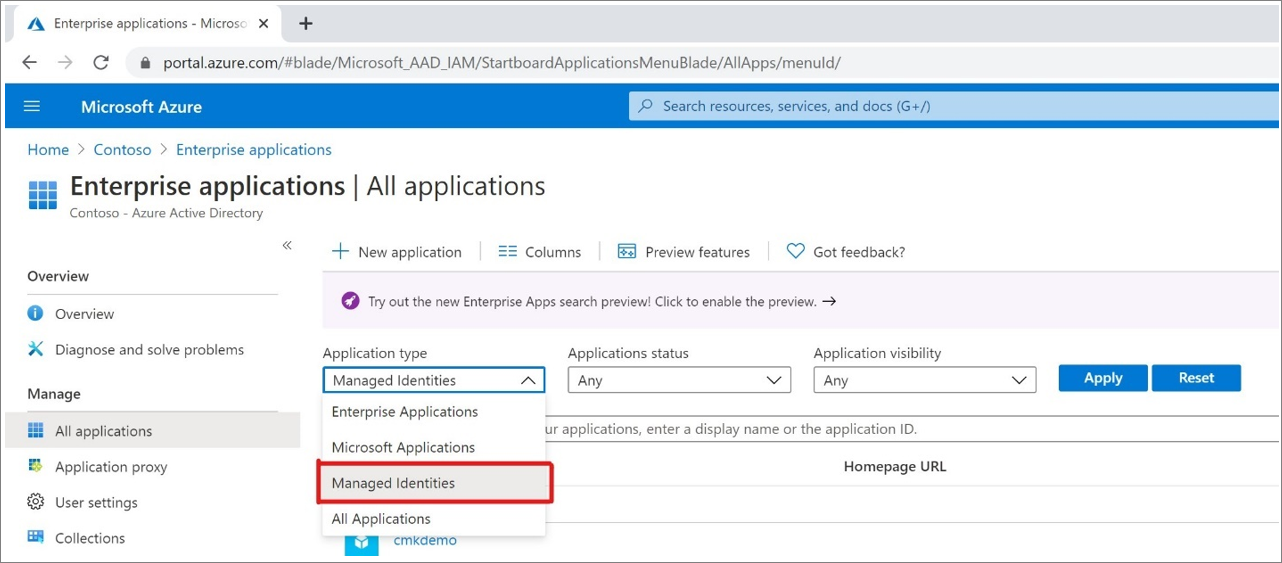Choose Enterprise Applications option in list

tap(405, 412)
